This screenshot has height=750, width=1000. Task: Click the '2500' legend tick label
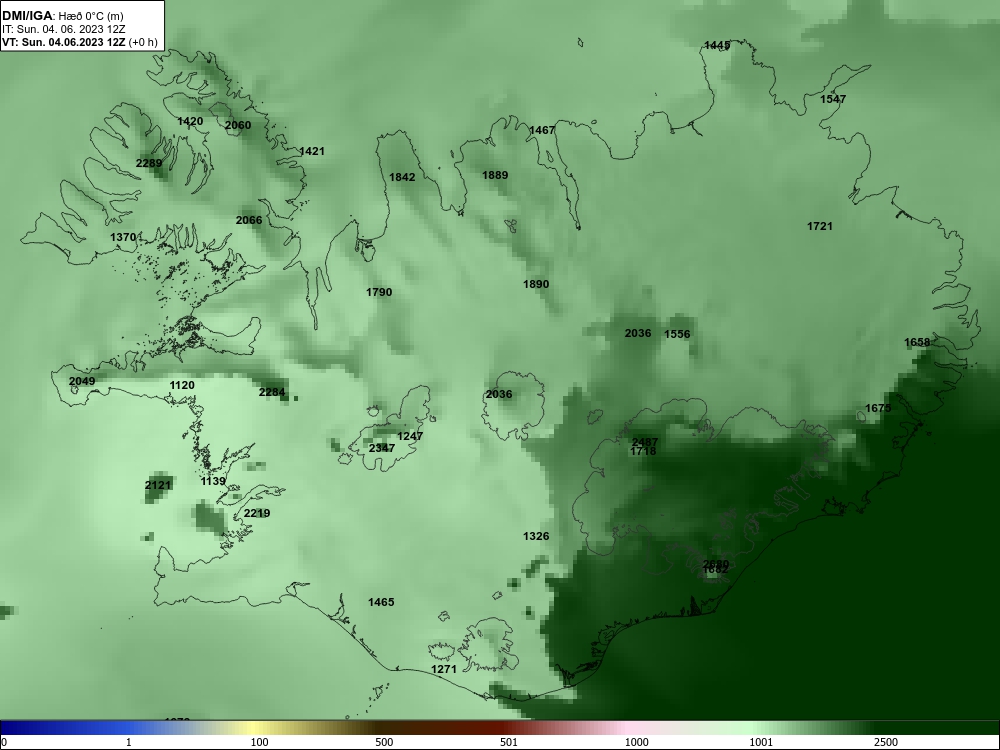[x=885, y=742]
